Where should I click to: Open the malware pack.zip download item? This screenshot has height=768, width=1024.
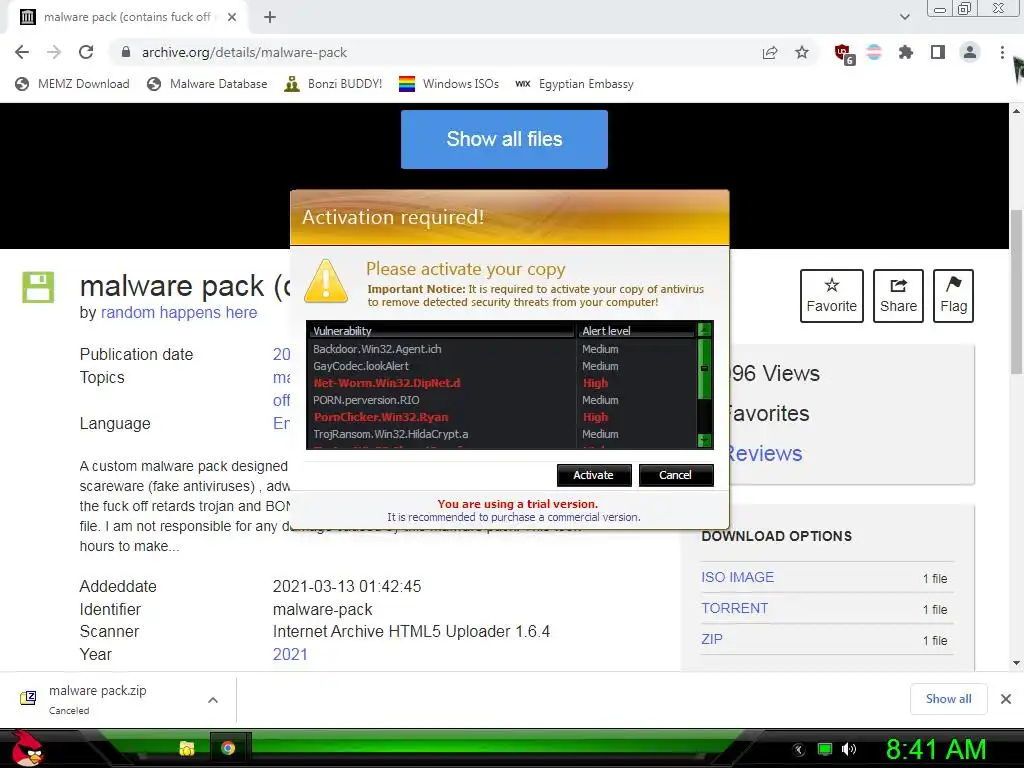(98, 699)
